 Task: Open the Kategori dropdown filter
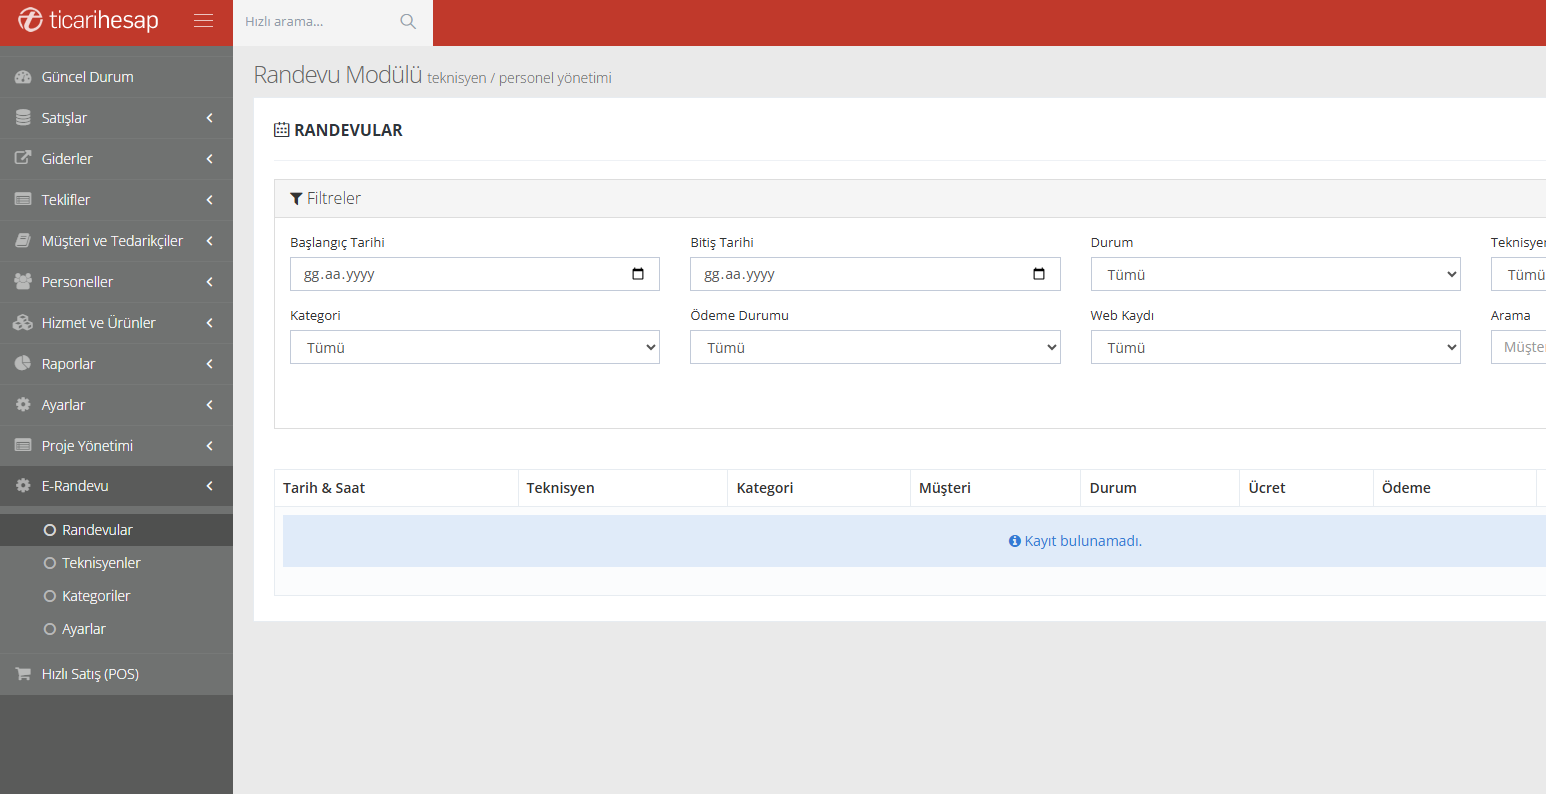(x=474, y=348)
